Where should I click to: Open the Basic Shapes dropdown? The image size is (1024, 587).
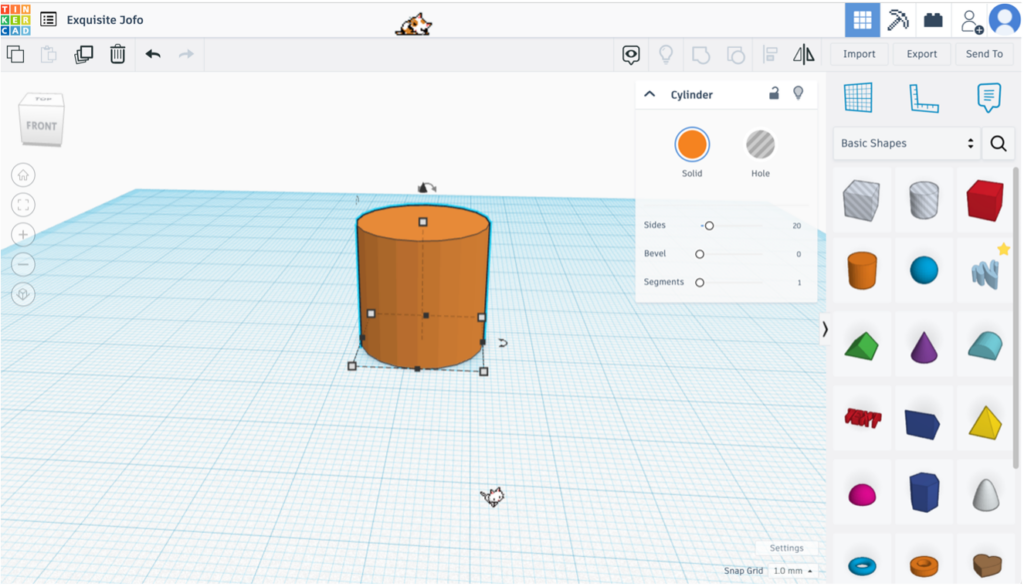[x=906, y=143]
